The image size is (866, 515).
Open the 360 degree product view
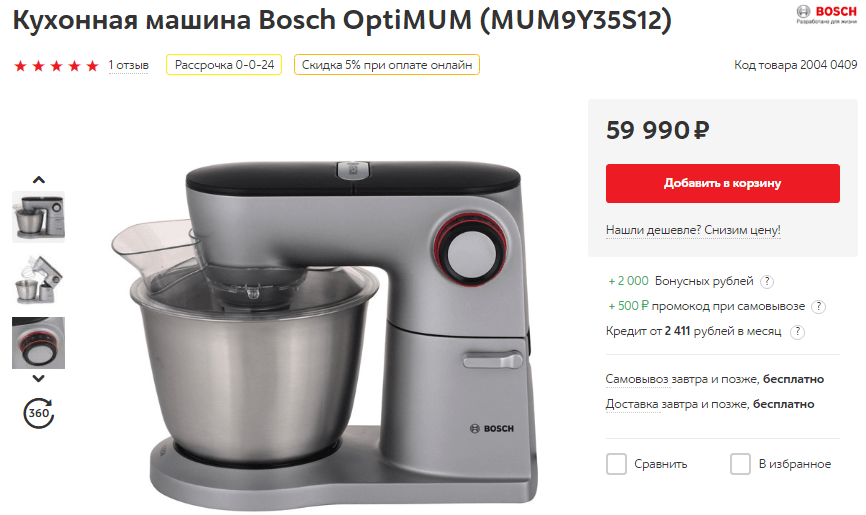(39, 413)
